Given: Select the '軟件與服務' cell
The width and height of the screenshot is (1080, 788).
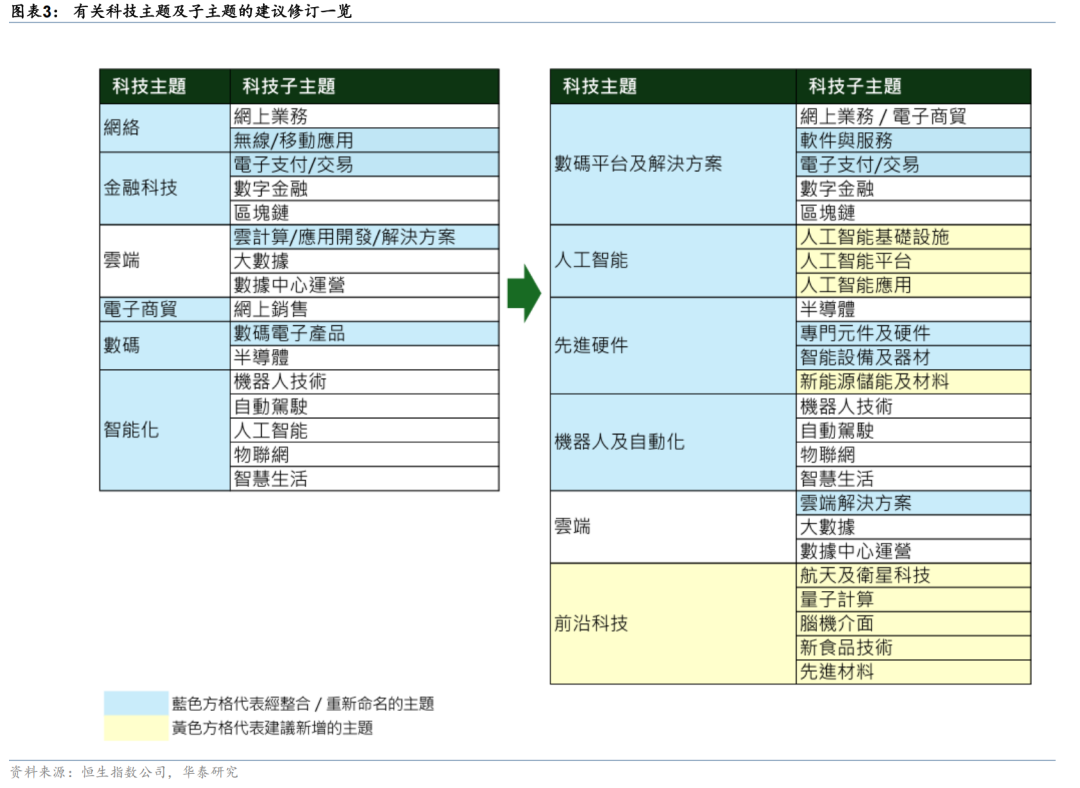Looking at the screenshot, I should tap(913, 141).
